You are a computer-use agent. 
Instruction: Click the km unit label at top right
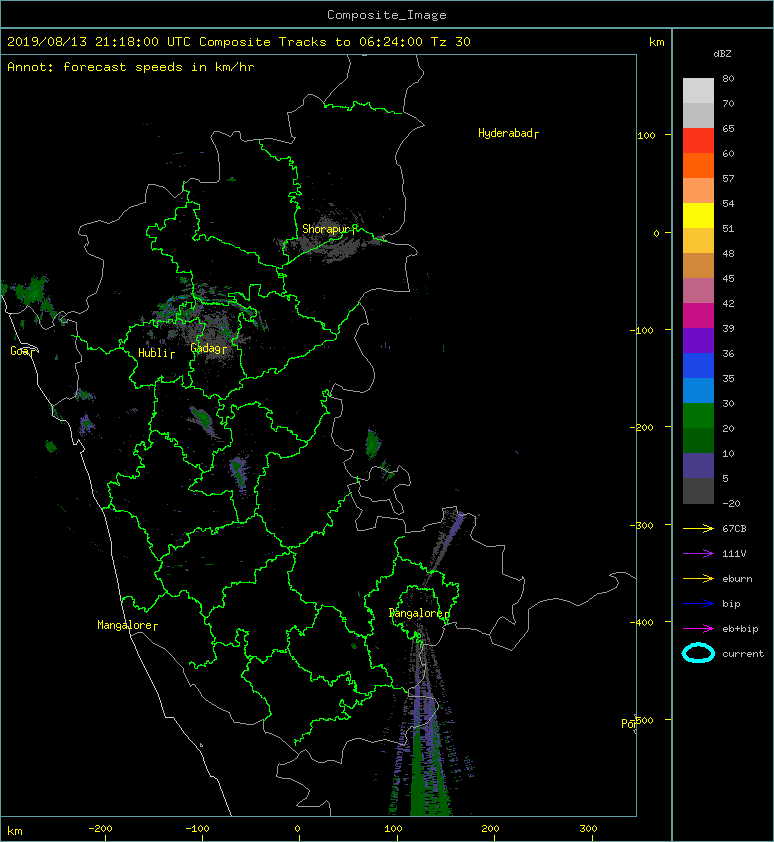[x=656, y=42]
